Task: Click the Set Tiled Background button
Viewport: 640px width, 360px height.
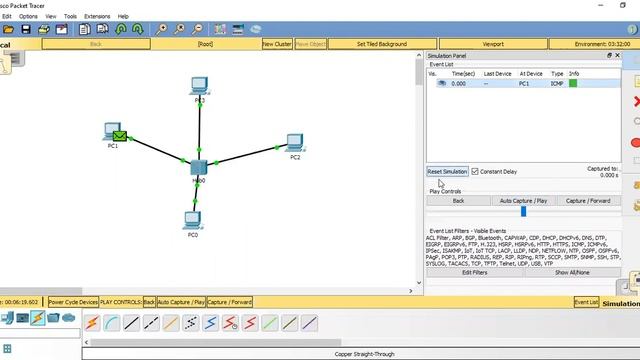Action: (382, 44)
